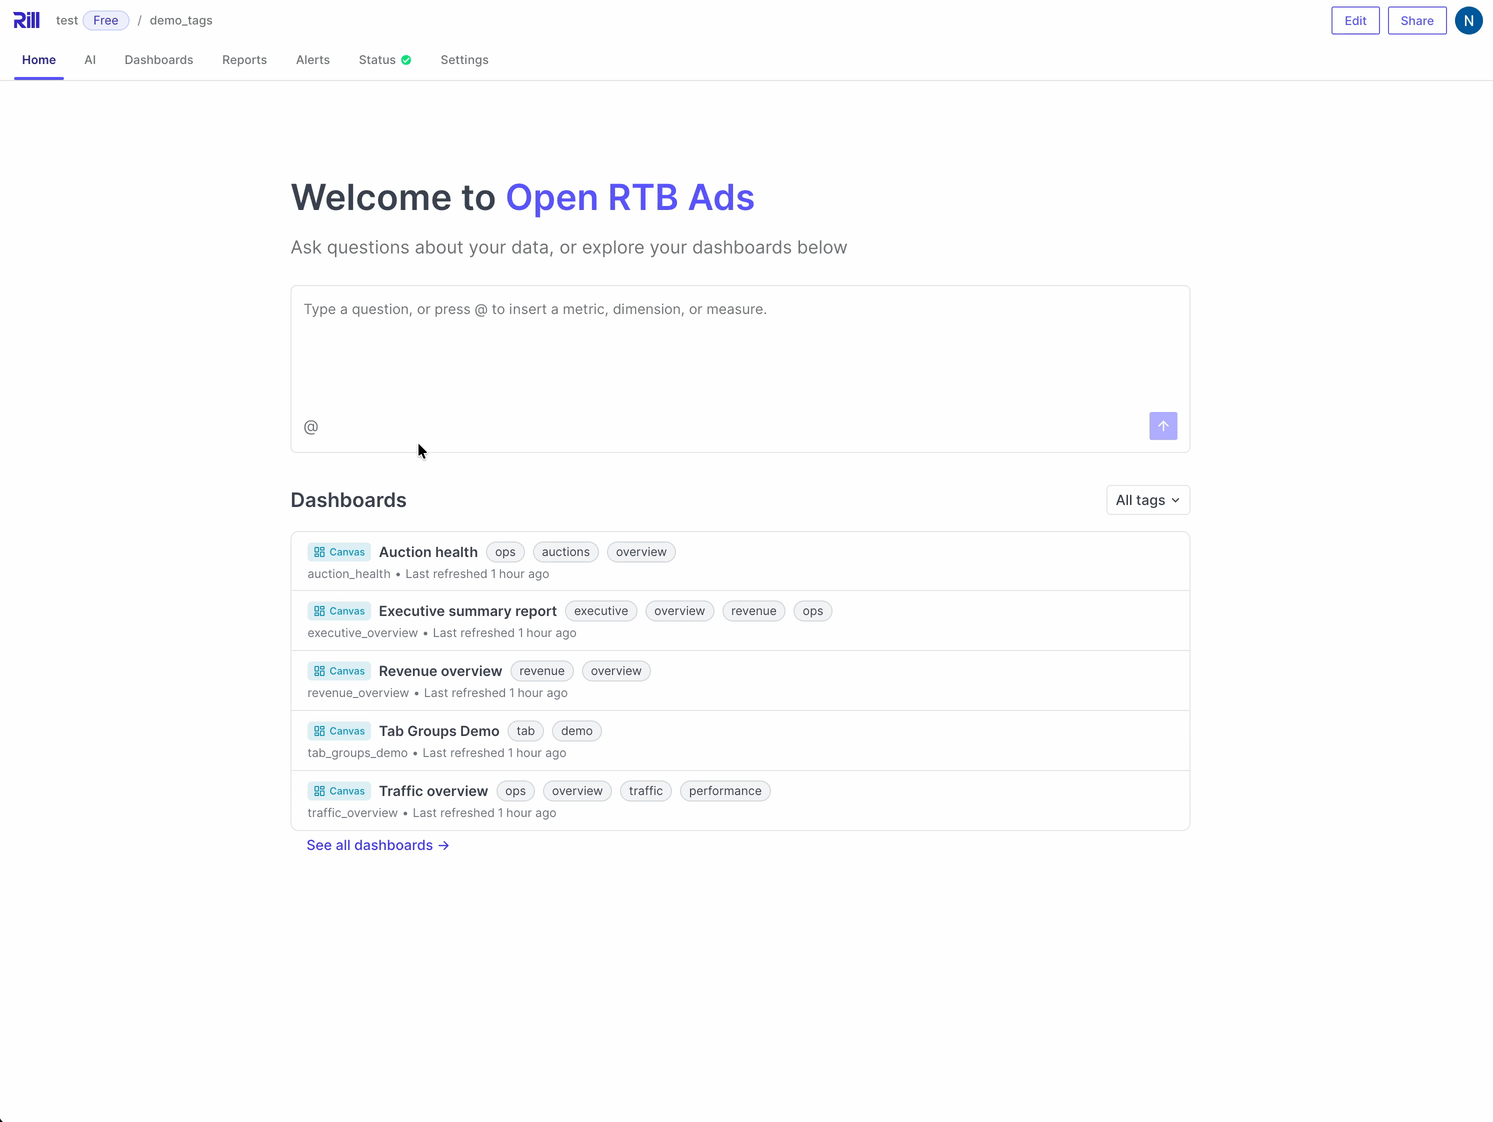
Task: Open the Alerts tab
Action: 313,60
